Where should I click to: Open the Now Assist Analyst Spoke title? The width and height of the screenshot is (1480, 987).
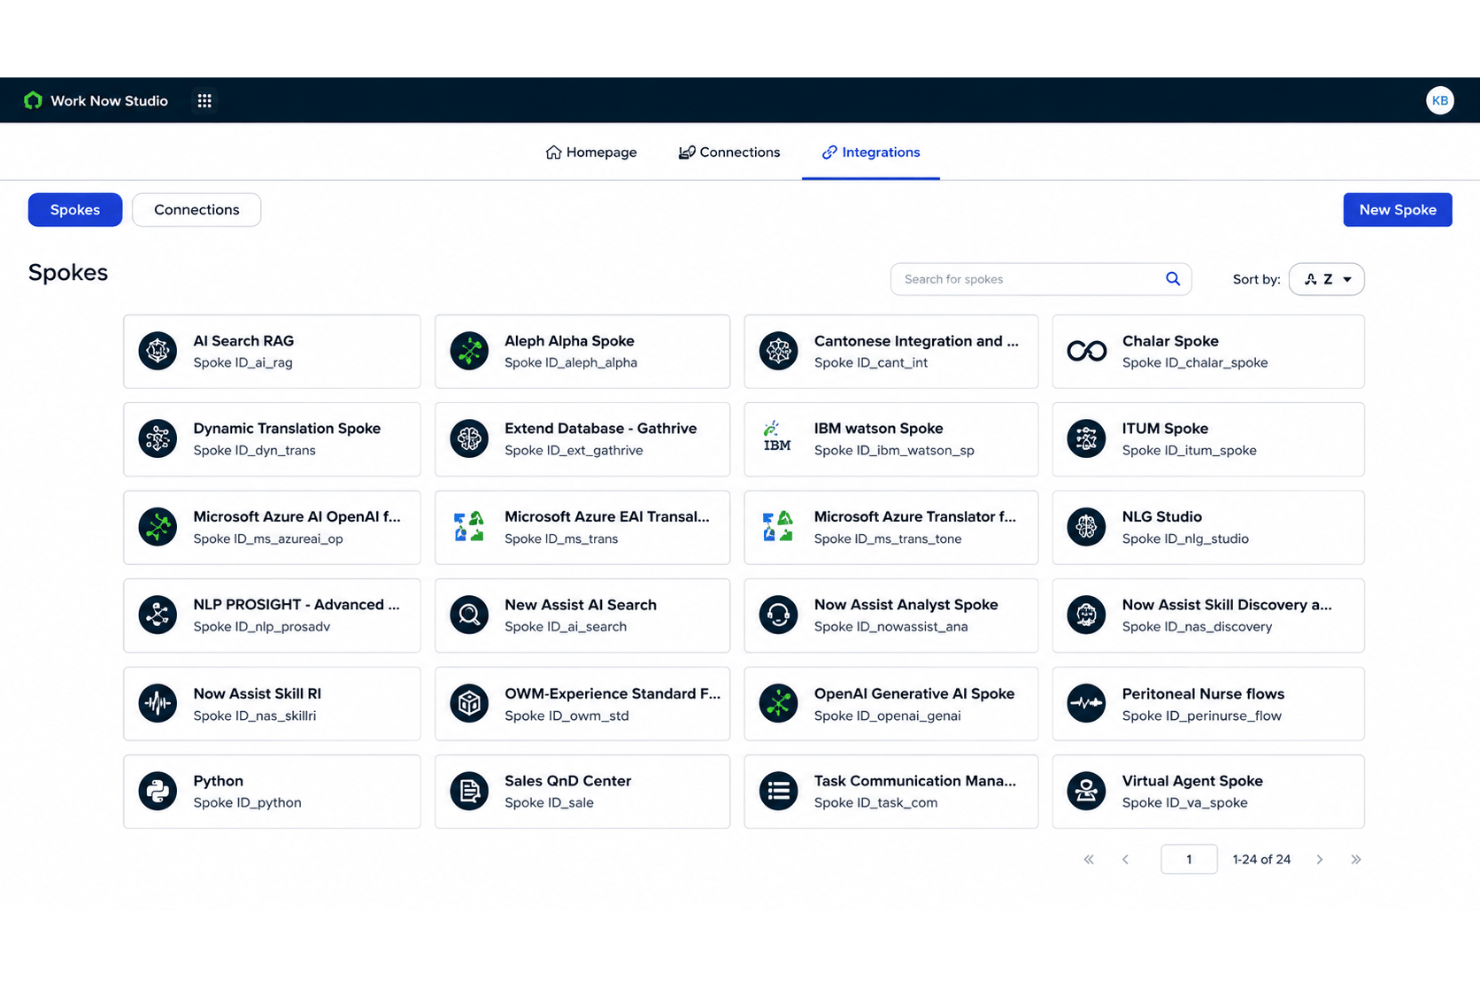[x=905, y=605]
